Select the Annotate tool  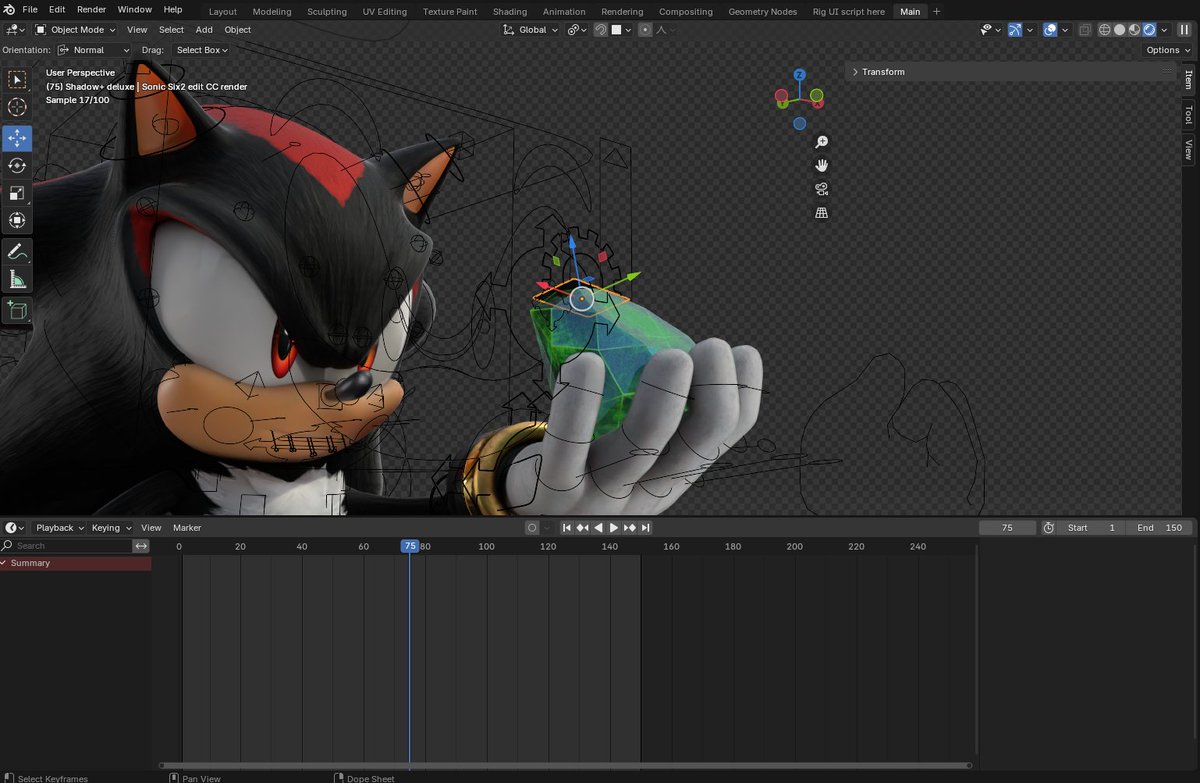[17, 252]
